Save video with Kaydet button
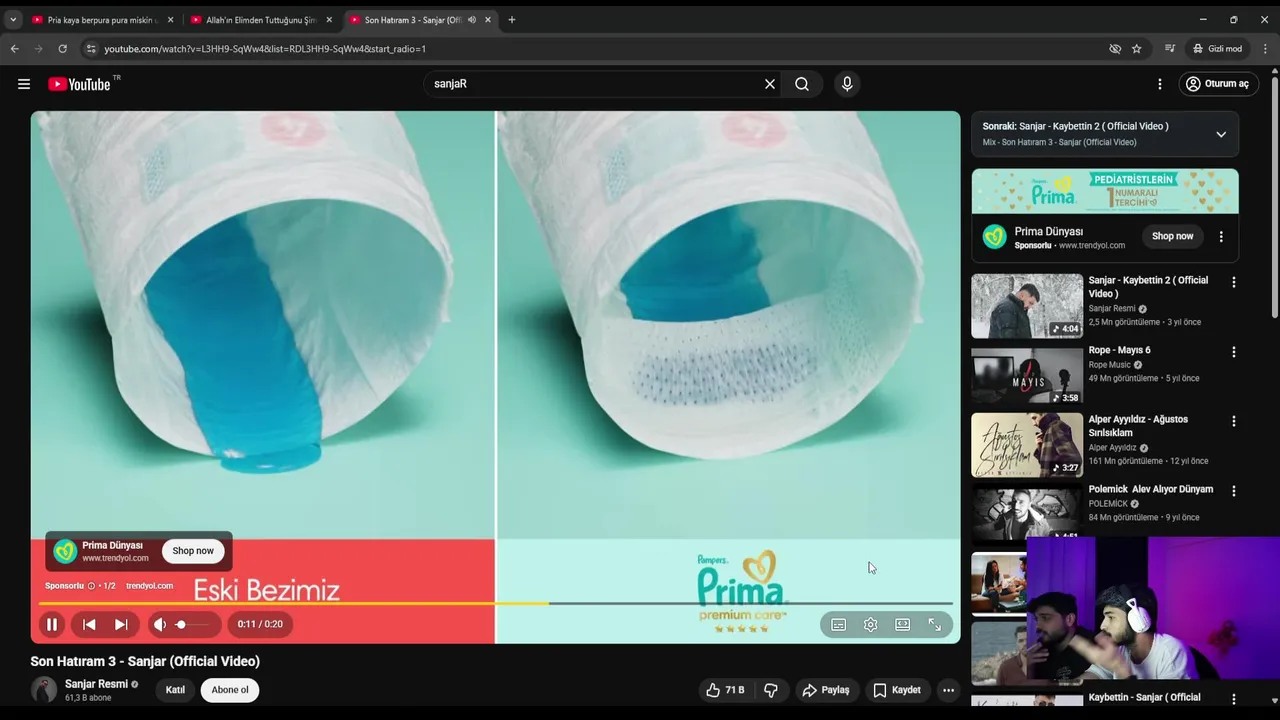This screenshot has height=720, width=1280. coord(897,690)
